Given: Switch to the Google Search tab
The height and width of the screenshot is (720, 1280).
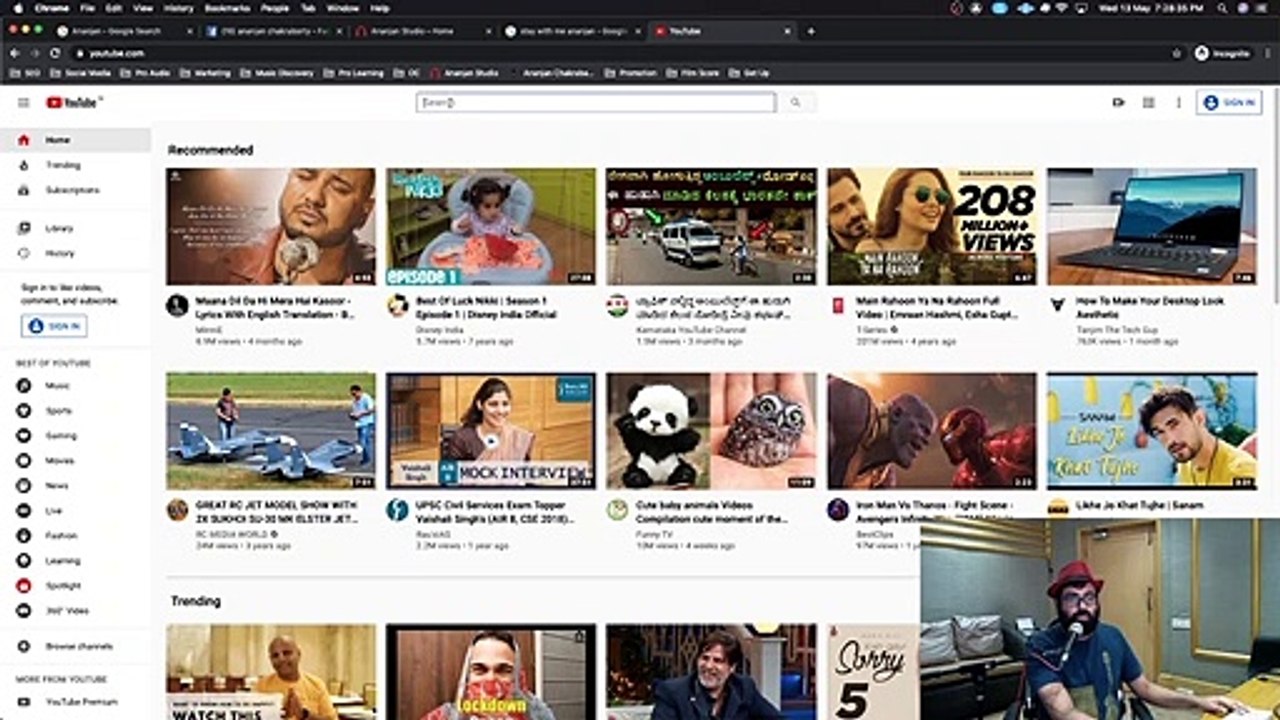Looking at the screenshot, I should point(124,31).
